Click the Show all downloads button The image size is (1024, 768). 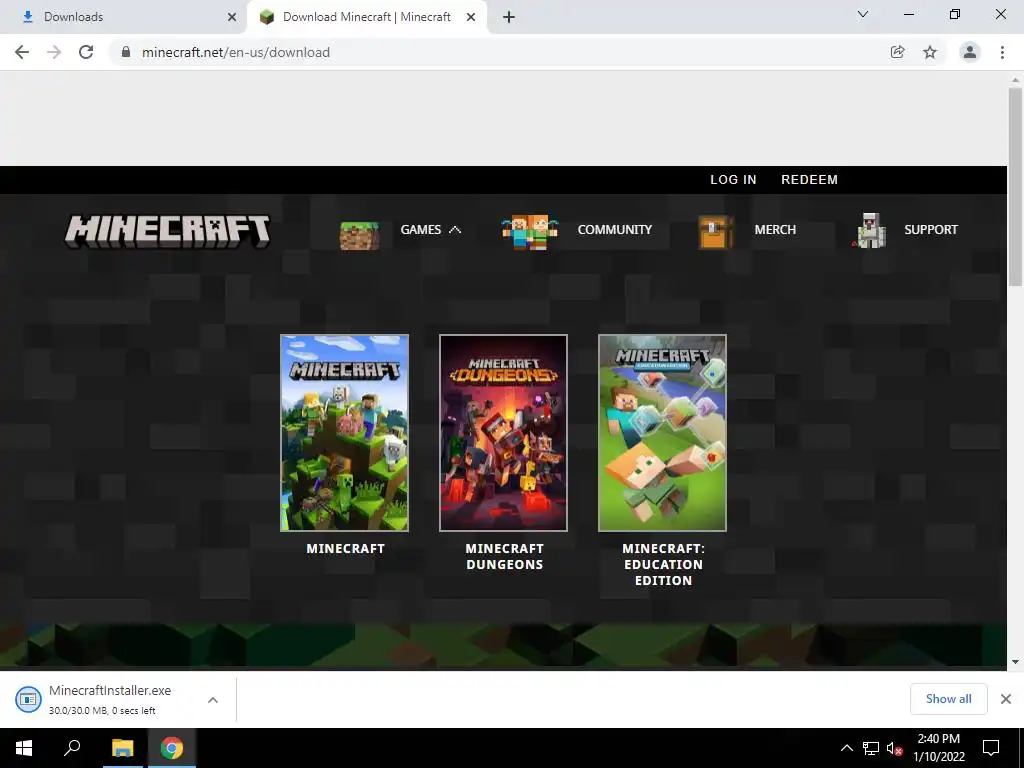click(x=948, y=699)
